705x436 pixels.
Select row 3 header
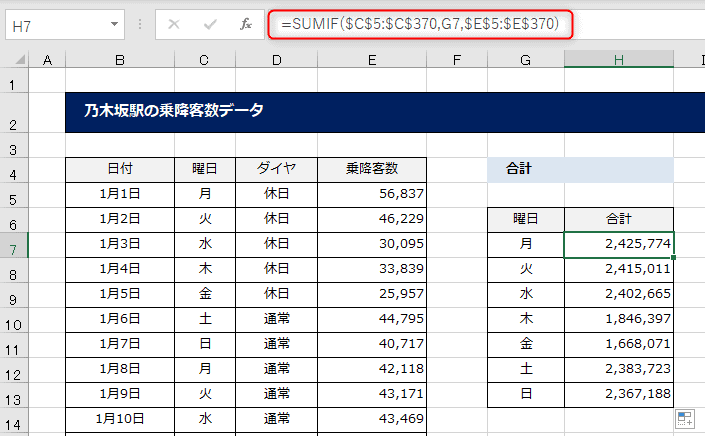(13, 145)
